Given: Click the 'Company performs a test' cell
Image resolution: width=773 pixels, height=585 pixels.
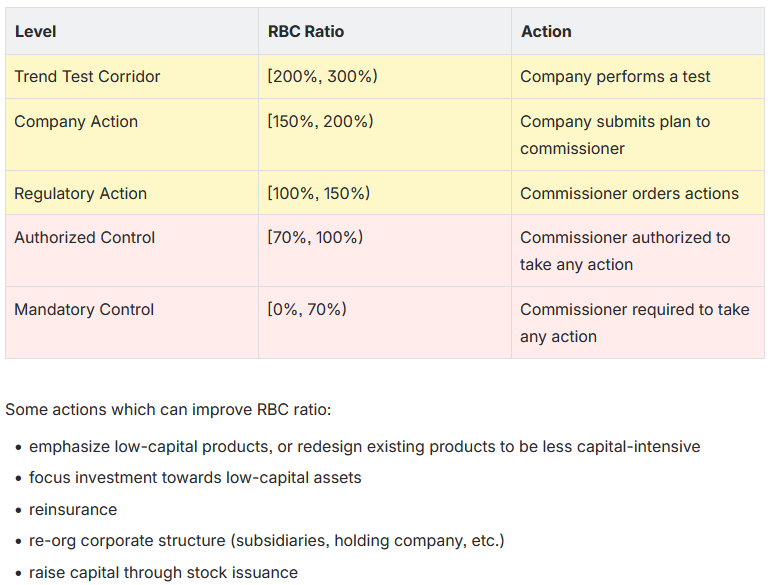Looking at the screenshot, I should tap(613, 76).
